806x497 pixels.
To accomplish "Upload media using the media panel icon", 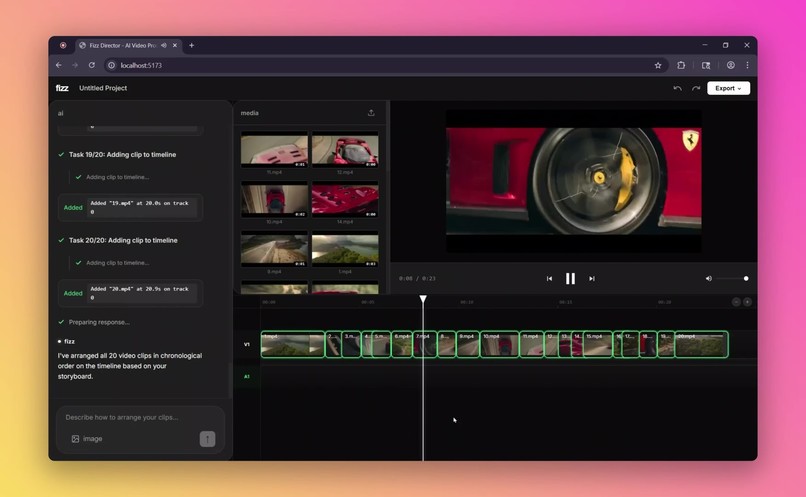I will (371, 113).
